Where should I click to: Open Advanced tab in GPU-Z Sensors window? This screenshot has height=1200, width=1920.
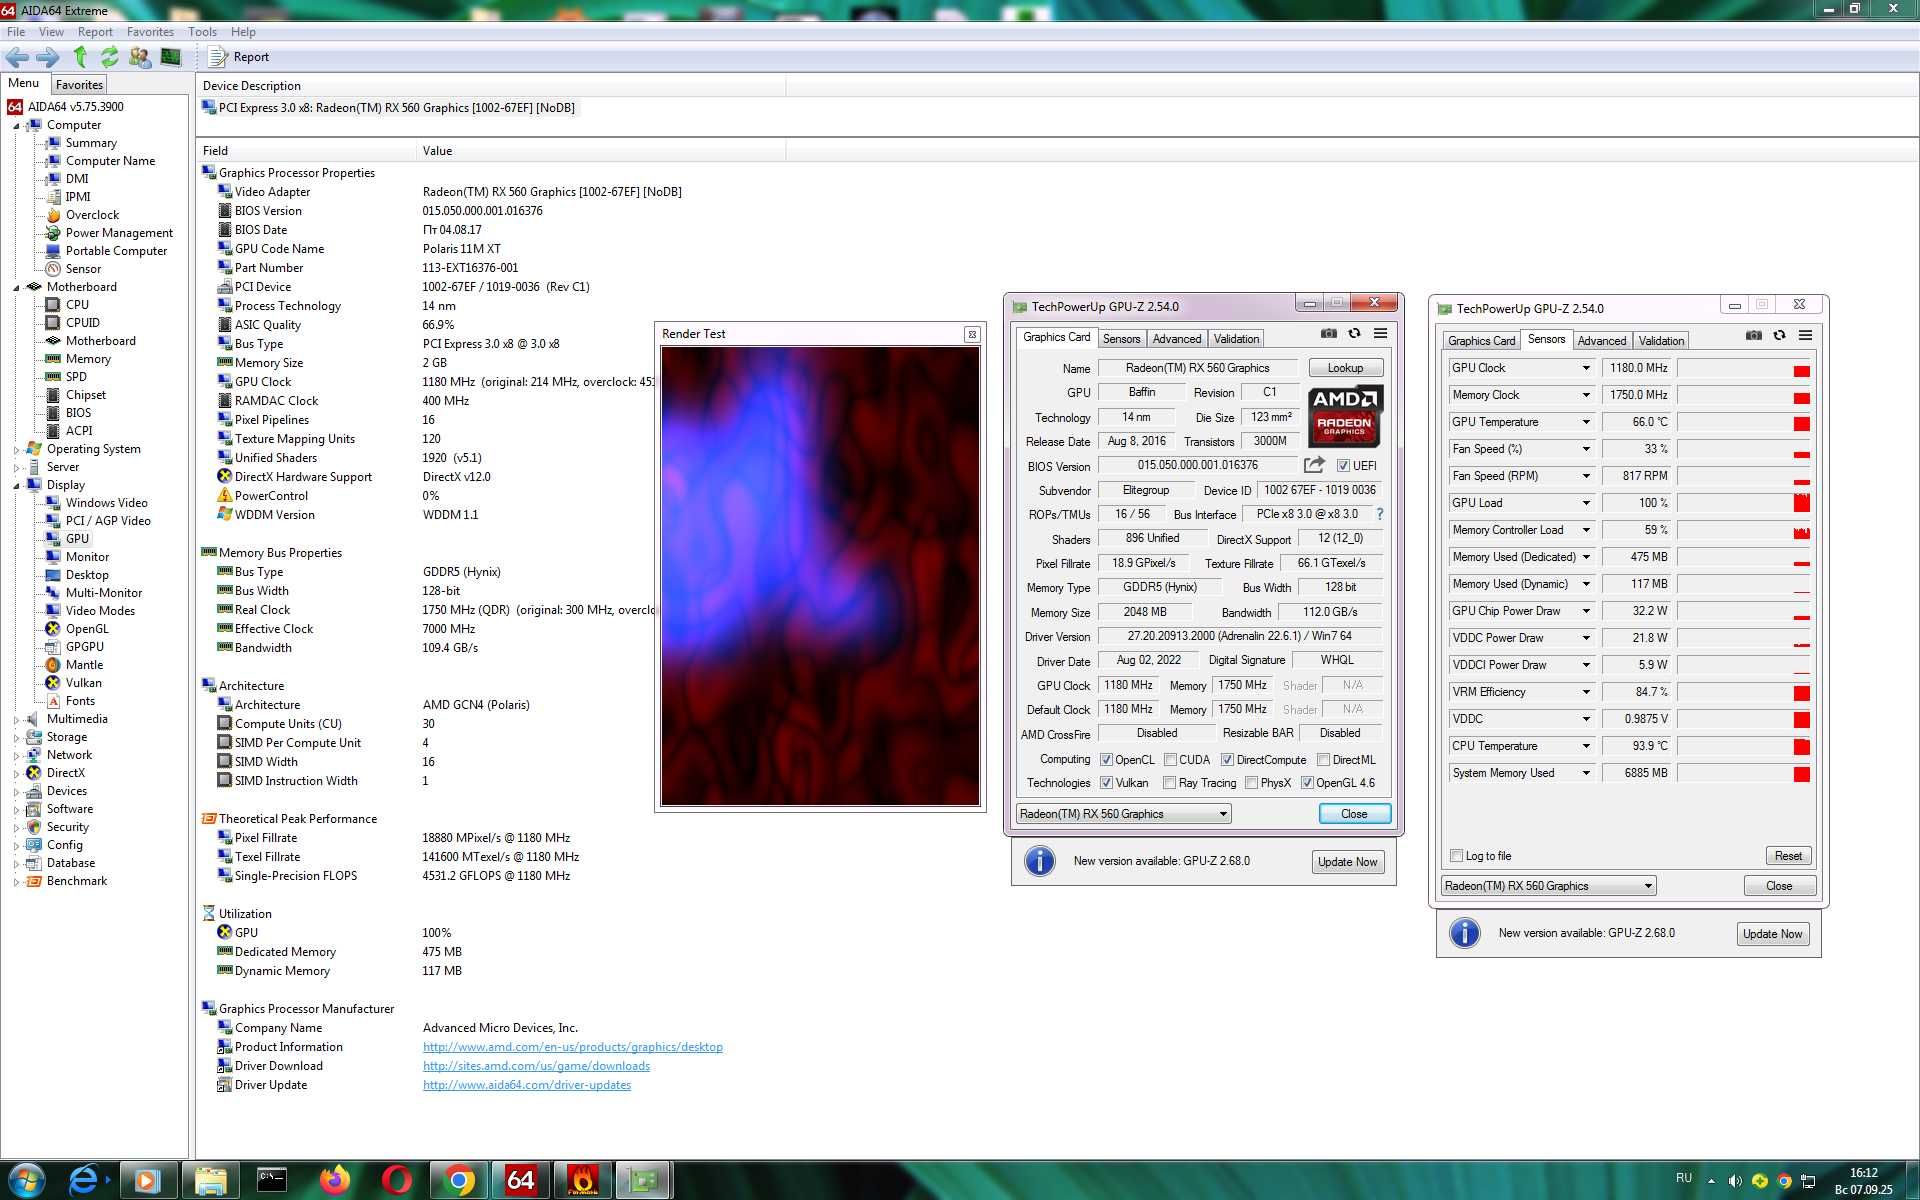[x=1601, y=341]
